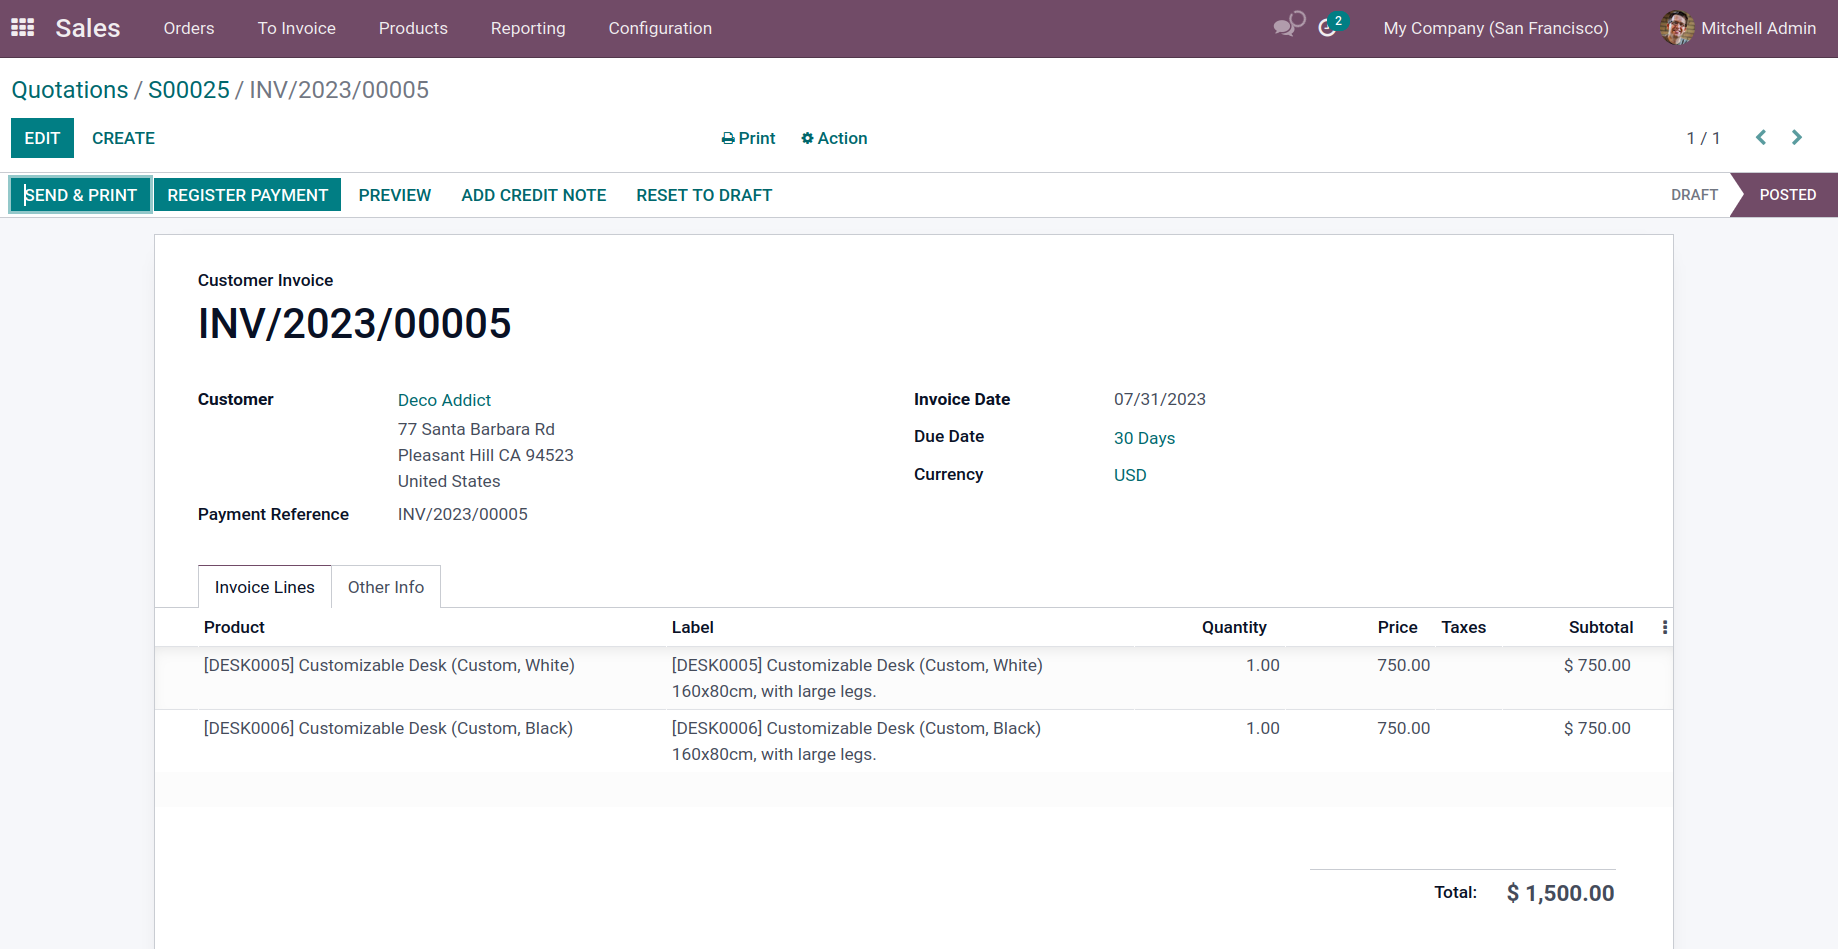Sort by Price column header
Viewport: 1838px width, 949px height.
1397,627
